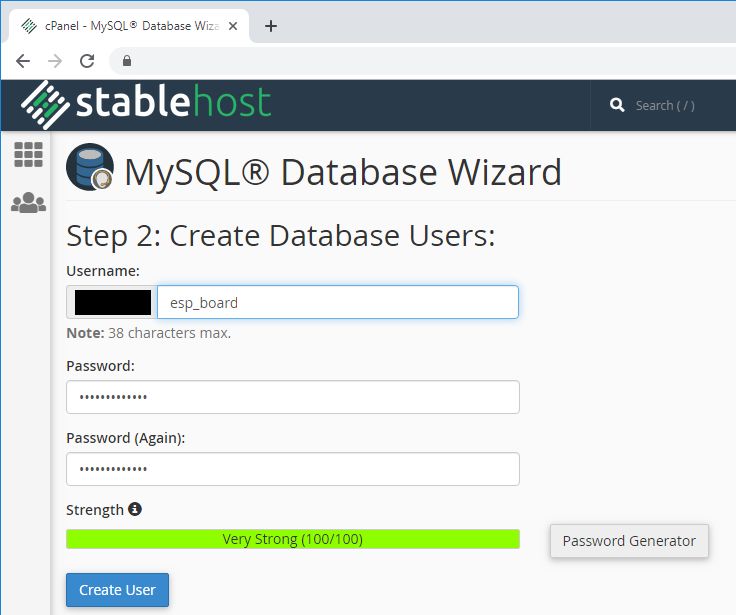Open the home grid icon in sidebar
Image resolution: width=736 pixels, height=615 pixels.
[x=28, y=154]
